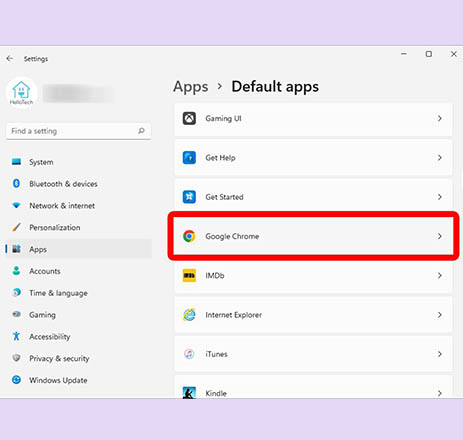The width and height of the screenshot is (463, 440).
Task: Open IMDb defaults entry
Action: coord(313,276)
